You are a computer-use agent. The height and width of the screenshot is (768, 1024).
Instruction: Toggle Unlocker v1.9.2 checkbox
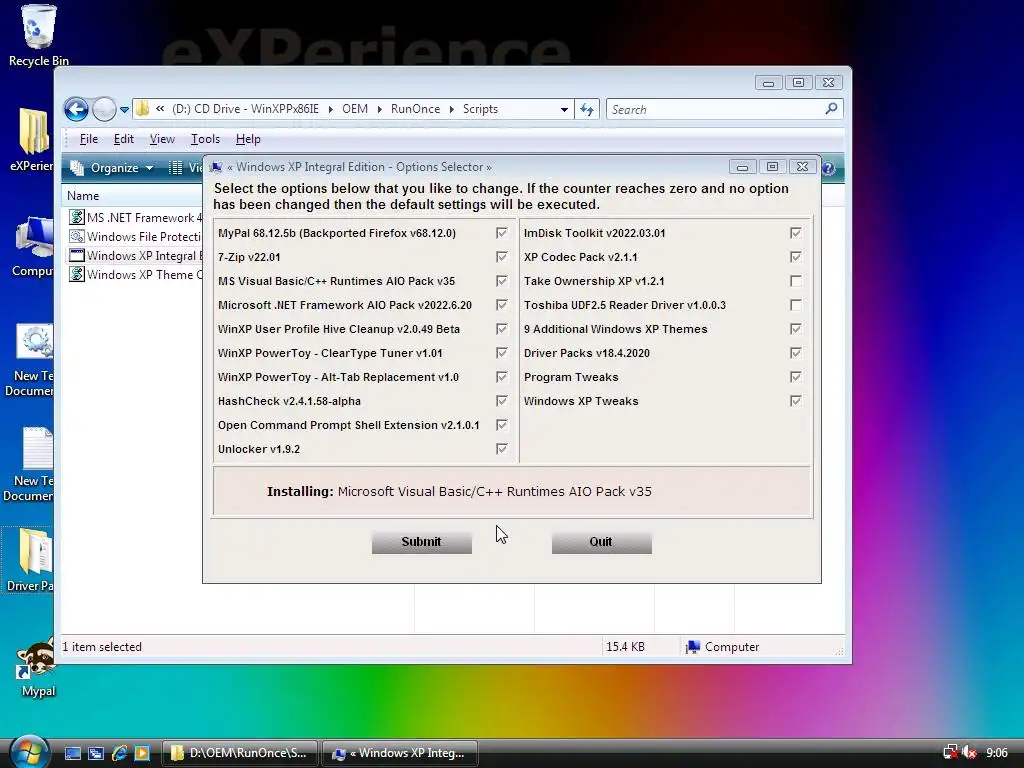(x=502, y=449)
